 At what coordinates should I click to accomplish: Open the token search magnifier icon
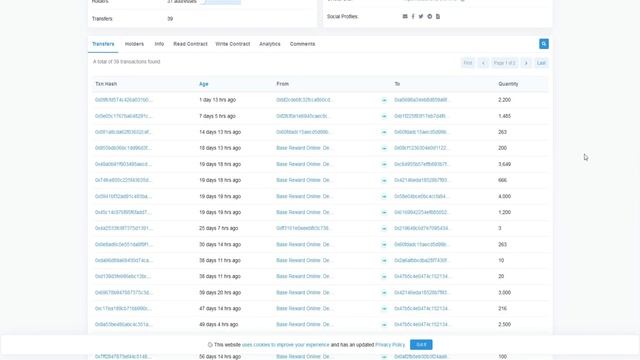pos(544,44)
